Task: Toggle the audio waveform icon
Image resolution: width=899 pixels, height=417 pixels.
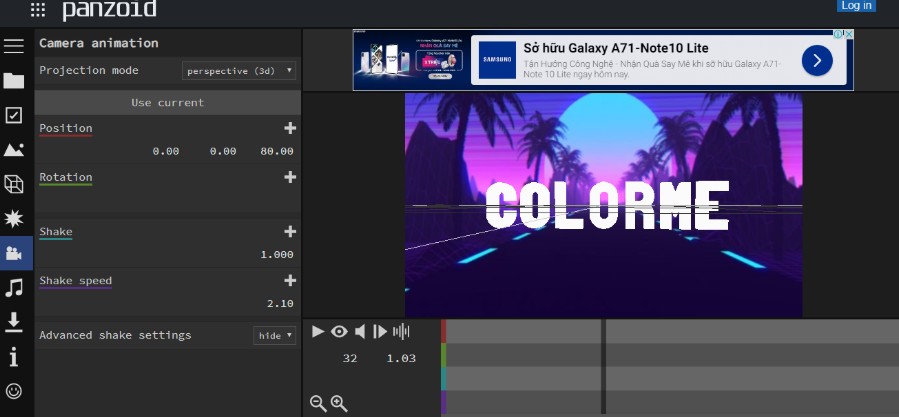Action: 401,331
